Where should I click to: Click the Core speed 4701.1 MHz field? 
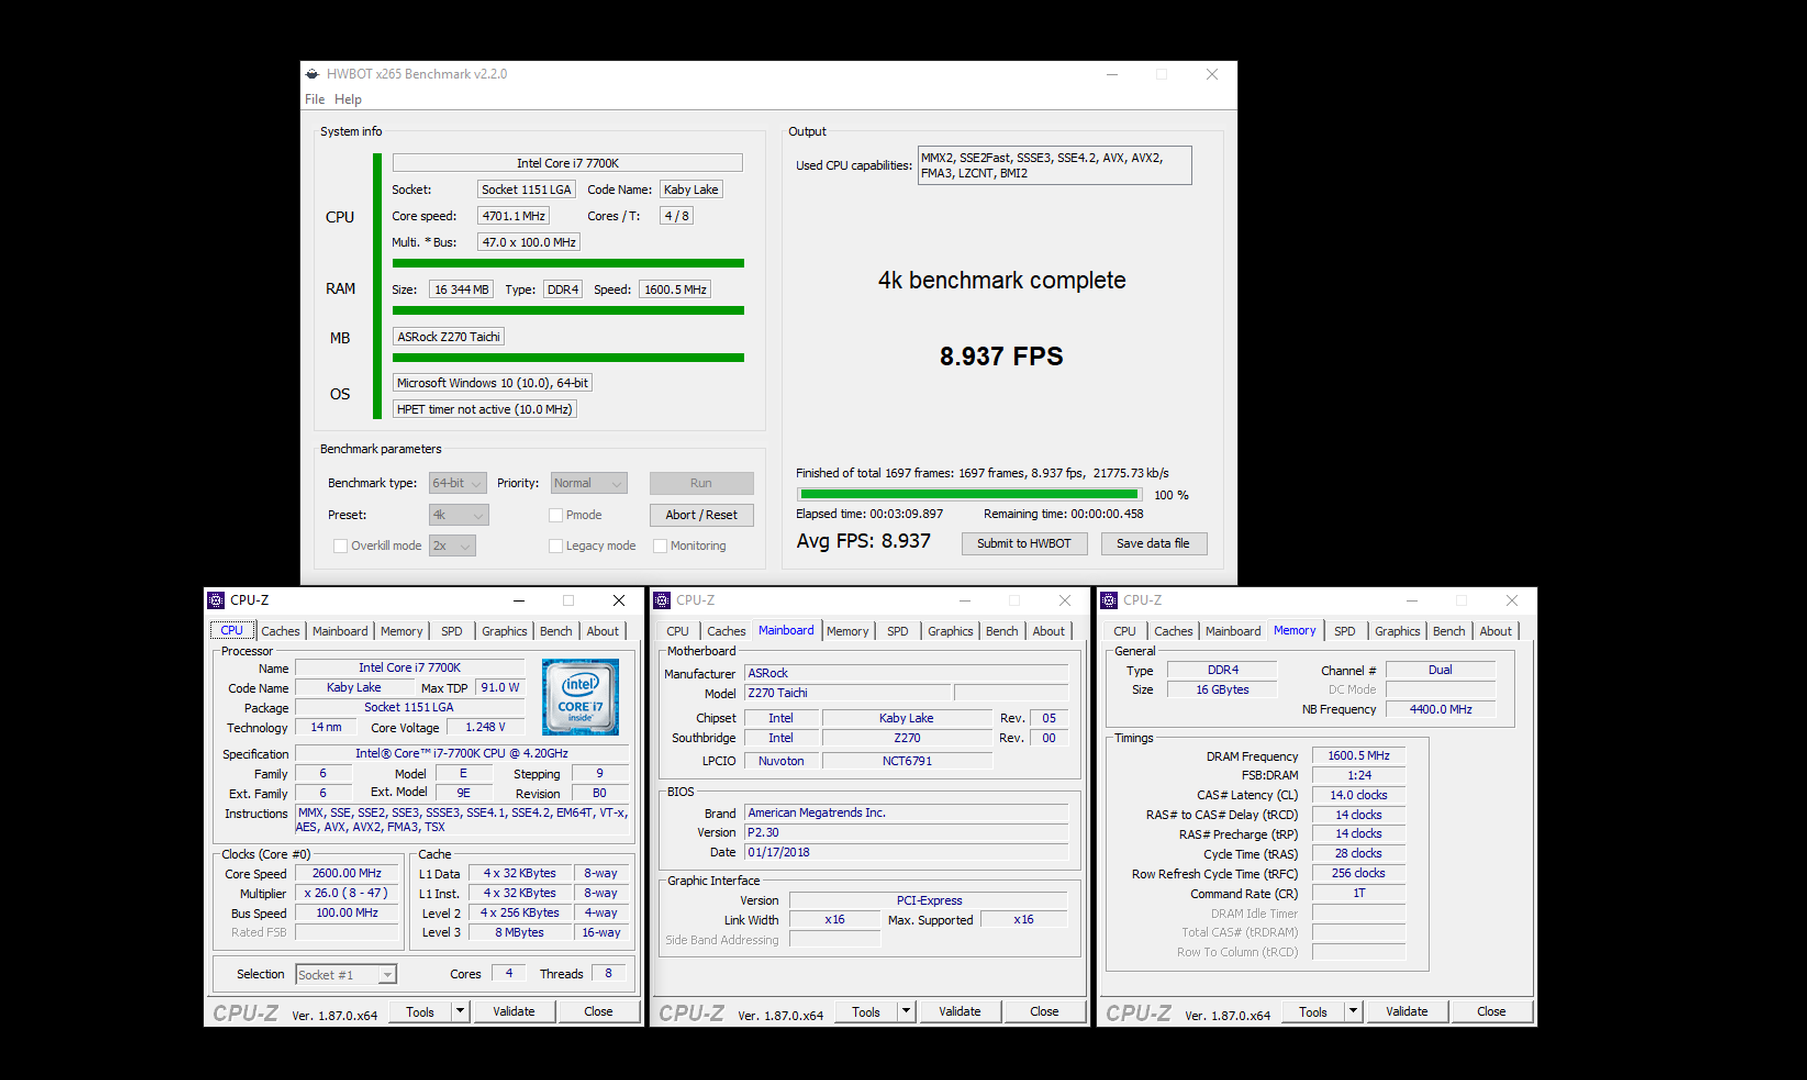(514, 216)
